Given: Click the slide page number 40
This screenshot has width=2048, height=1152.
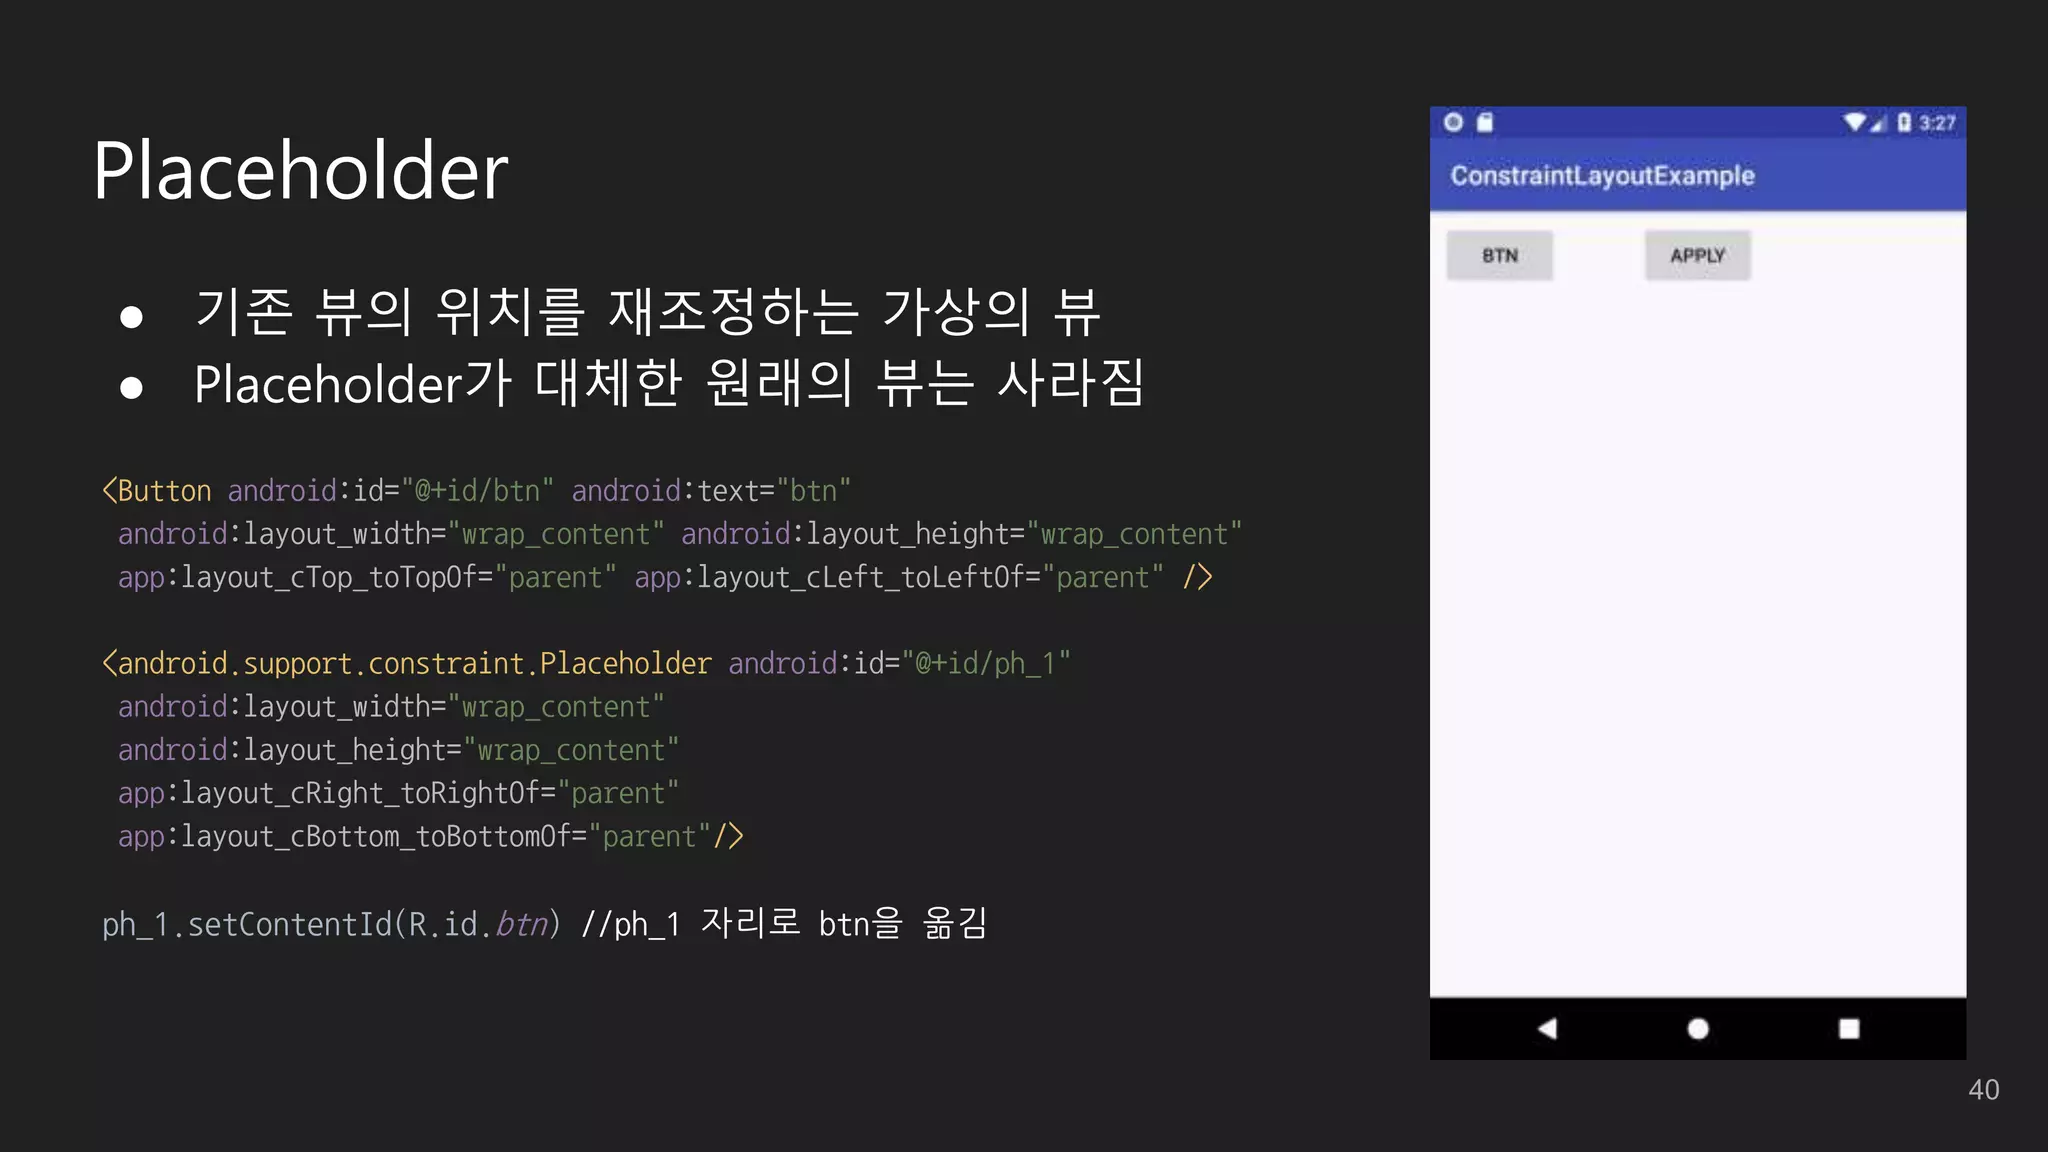Looking at the screenshot, I should pos(1984,1090).
